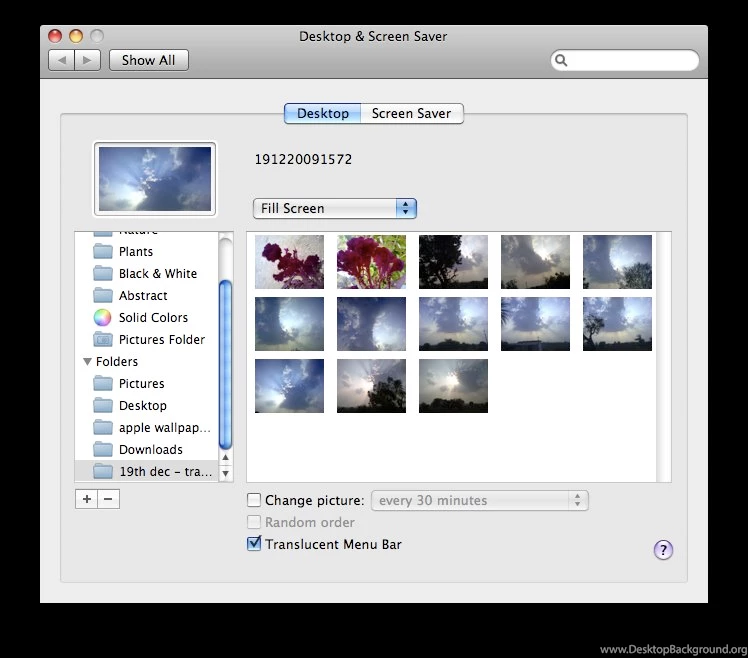Pick the last thumbnail in first row
This screenshot has height=658, width=748.
tap(617, 261)
